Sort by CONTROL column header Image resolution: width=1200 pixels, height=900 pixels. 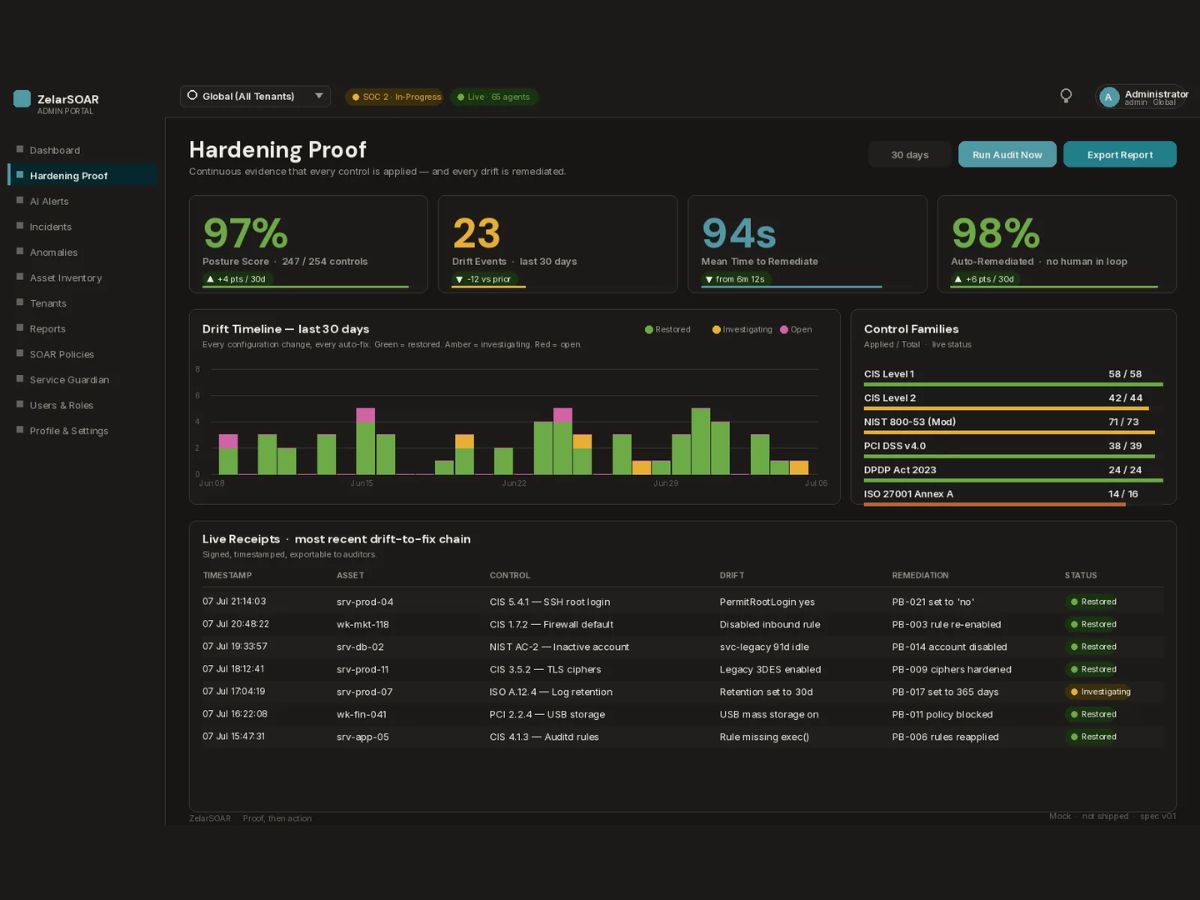point(510,575)
